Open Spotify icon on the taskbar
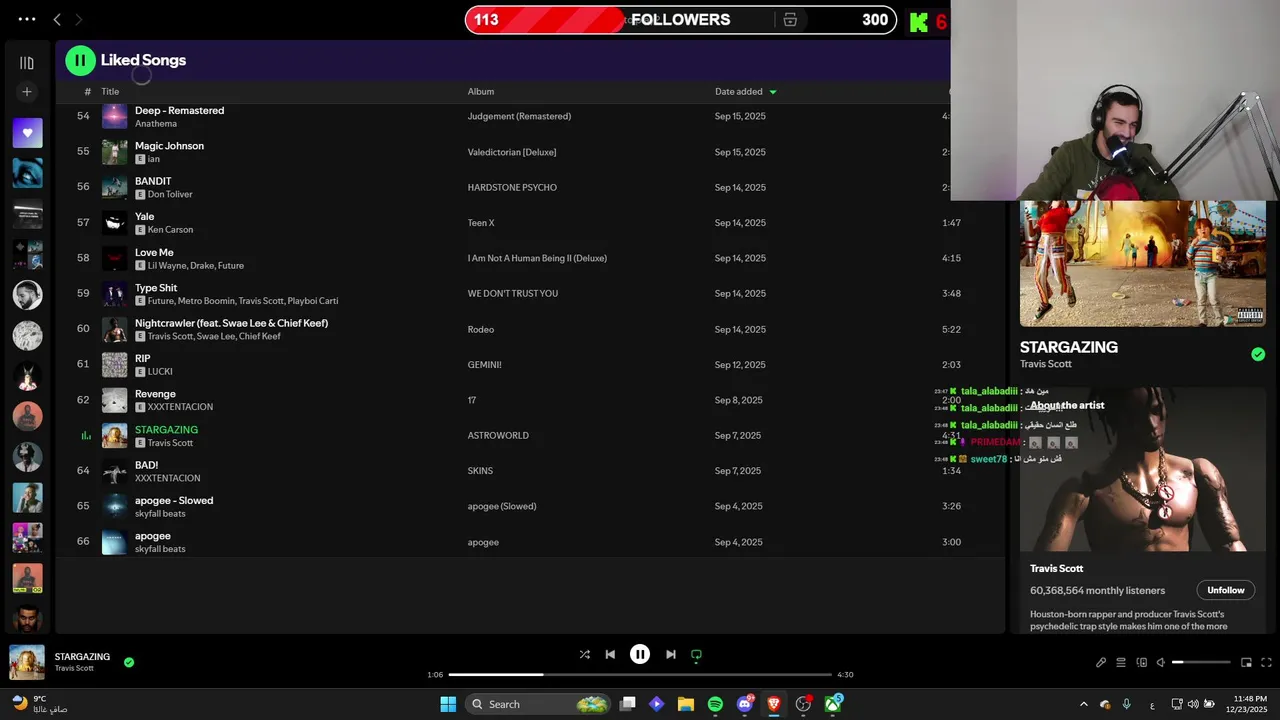The image size is (1280, 720). (x=715, y=704)
